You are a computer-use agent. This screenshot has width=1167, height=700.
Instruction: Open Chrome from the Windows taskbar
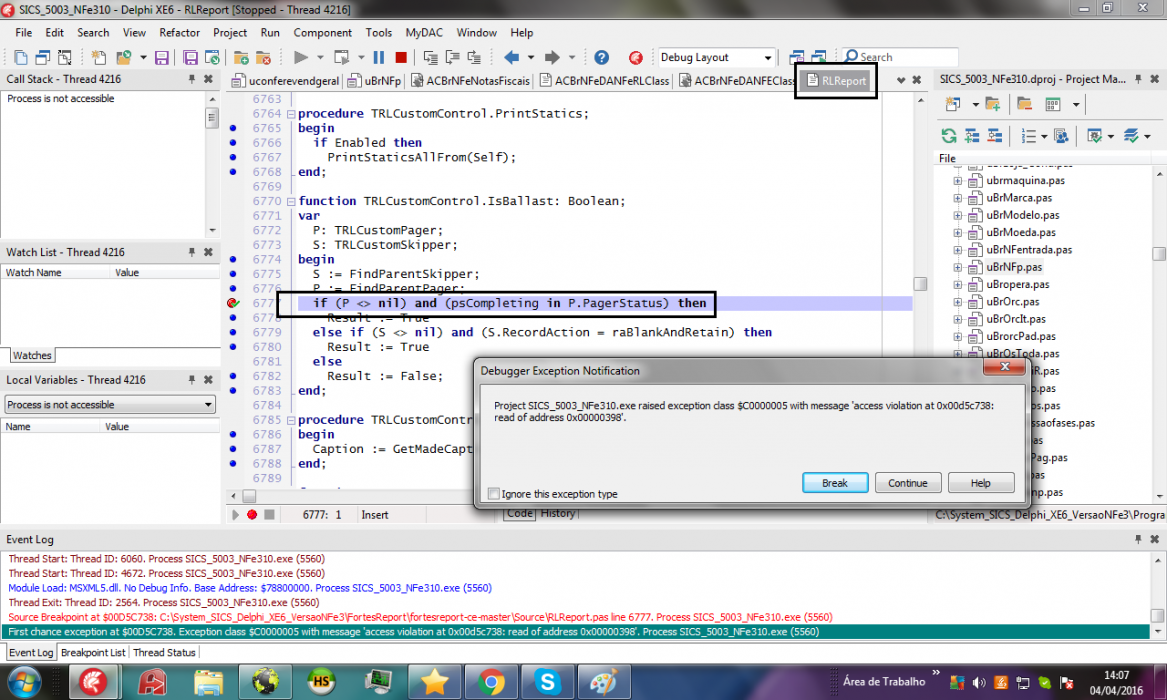[x=490, y=682]
